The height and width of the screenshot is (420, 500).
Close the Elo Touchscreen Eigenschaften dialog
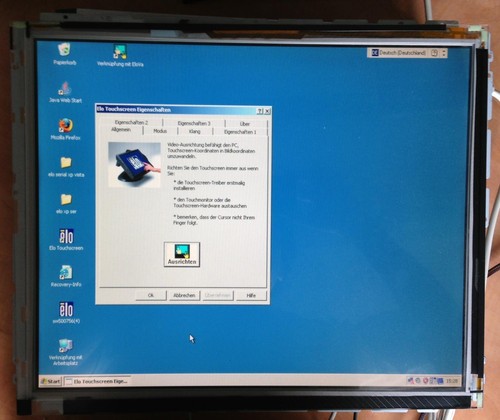click(x=267, y=111)
